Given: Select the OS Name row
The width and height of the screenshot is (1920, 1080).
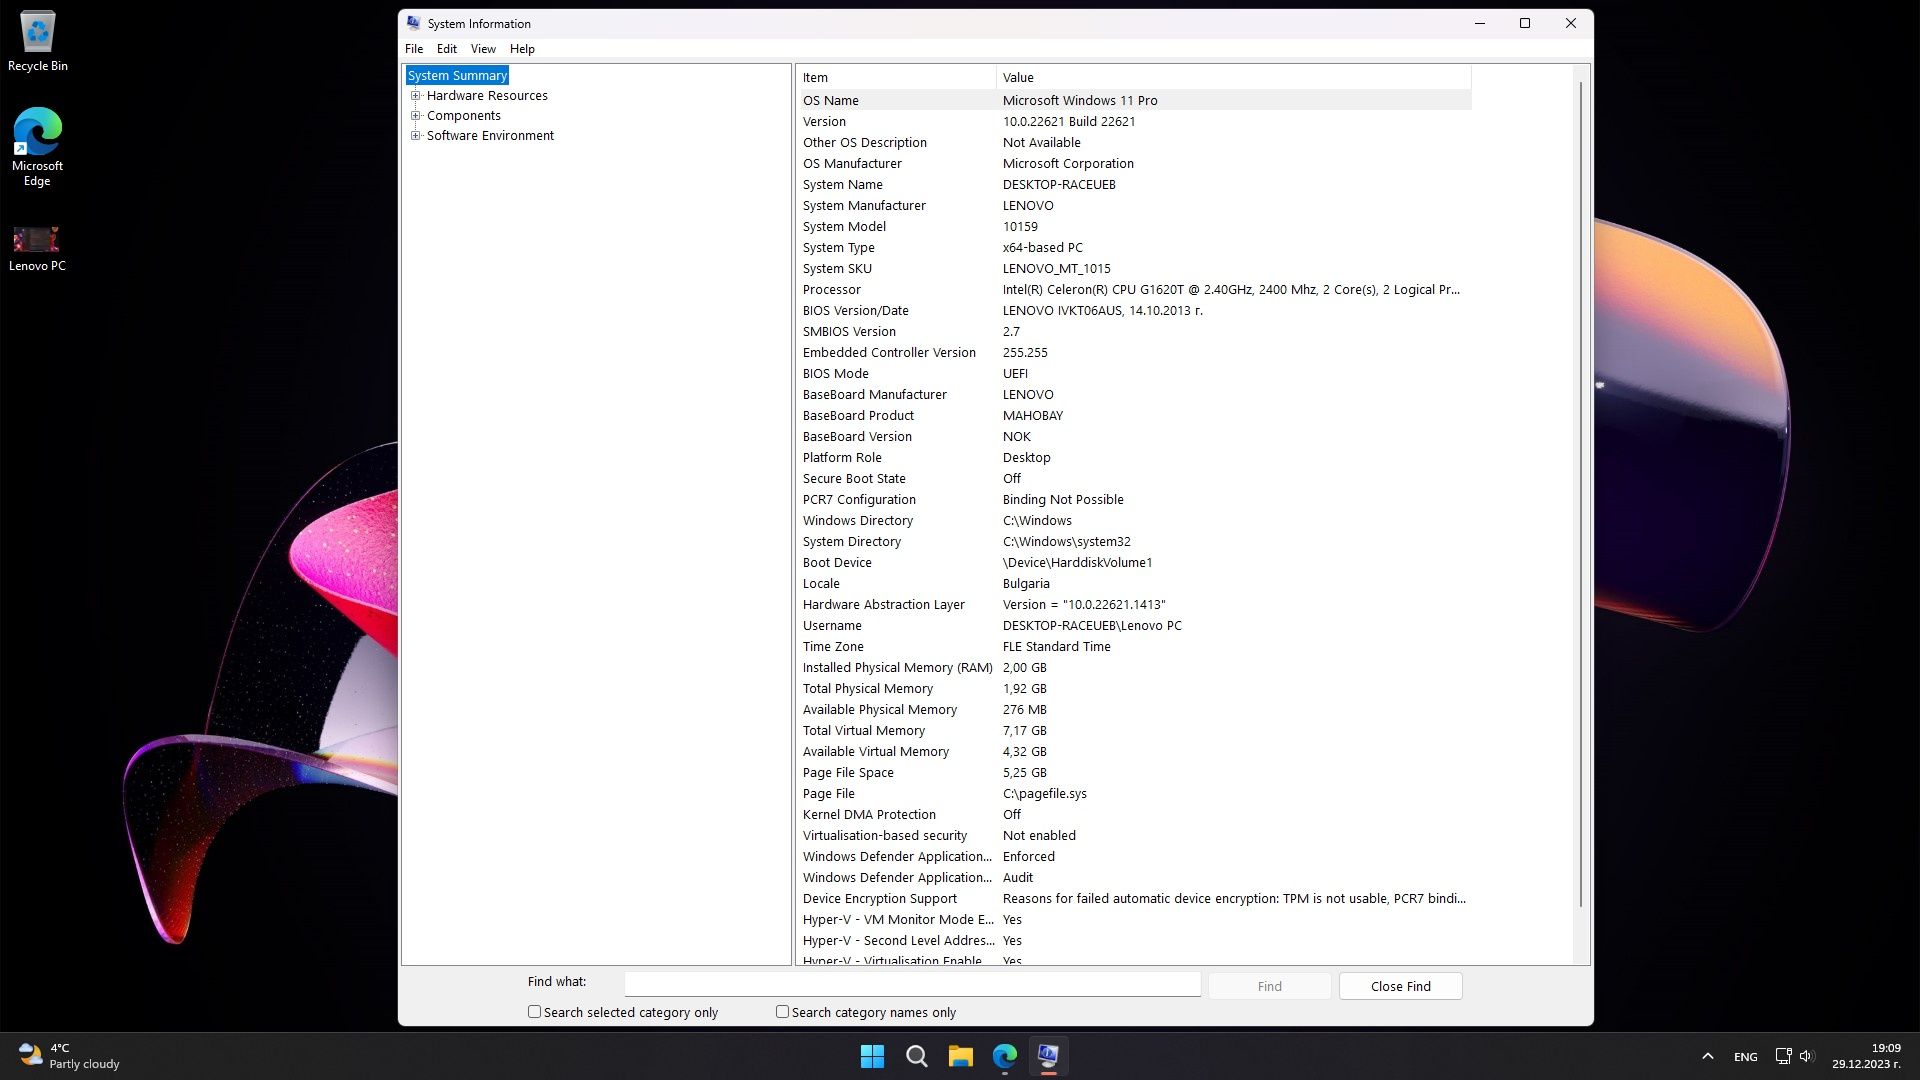Looking at the screenshot, I should 1134,101.
